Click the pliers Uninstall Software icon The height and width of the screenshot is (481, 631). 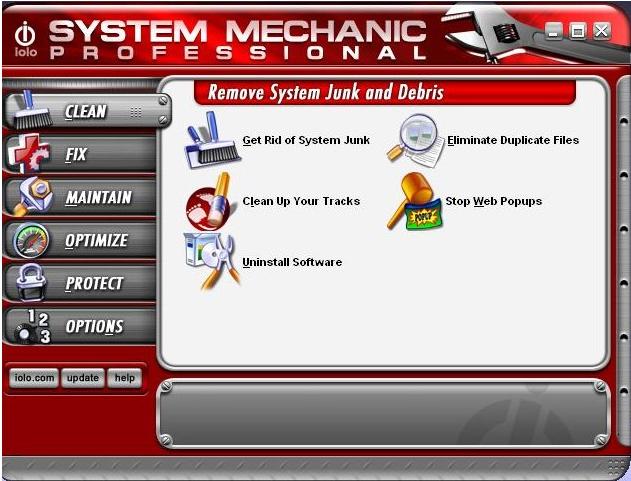(212, 261)
